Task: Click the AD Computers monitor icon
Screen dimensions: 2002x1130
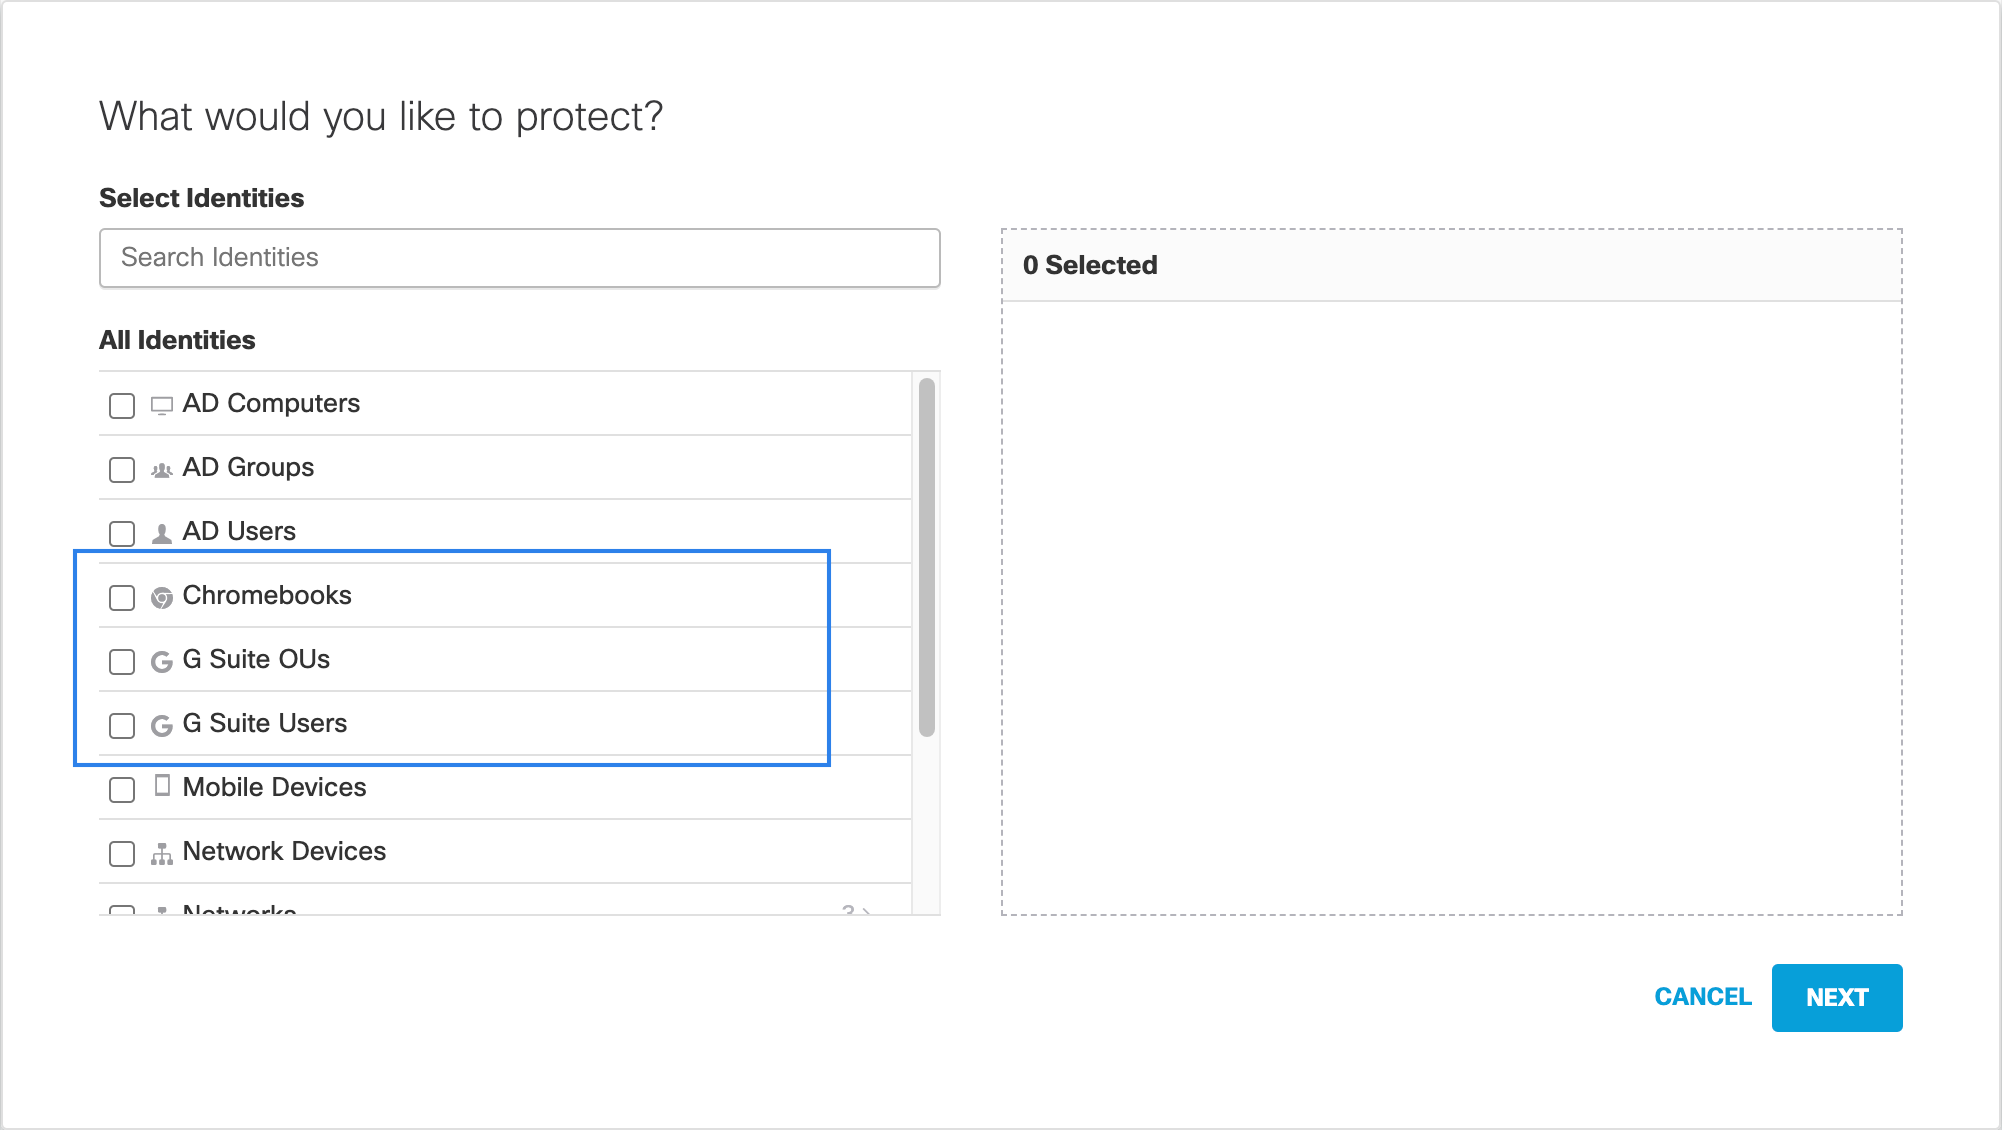Action: 161,405
